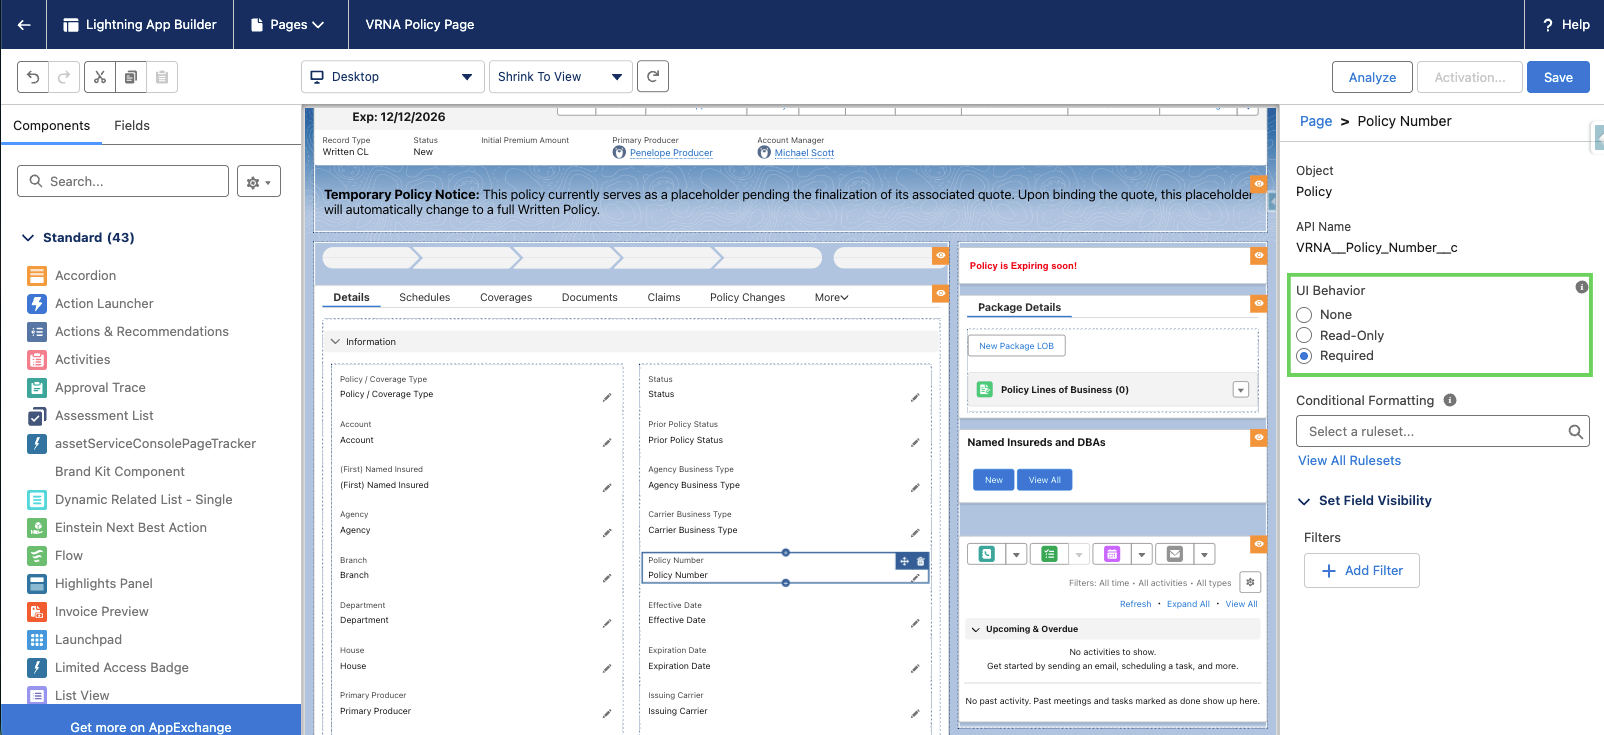Collapse the Set Field Visibility section
This screenshot has height=735, width=1604.
(x=1304, y=501)
